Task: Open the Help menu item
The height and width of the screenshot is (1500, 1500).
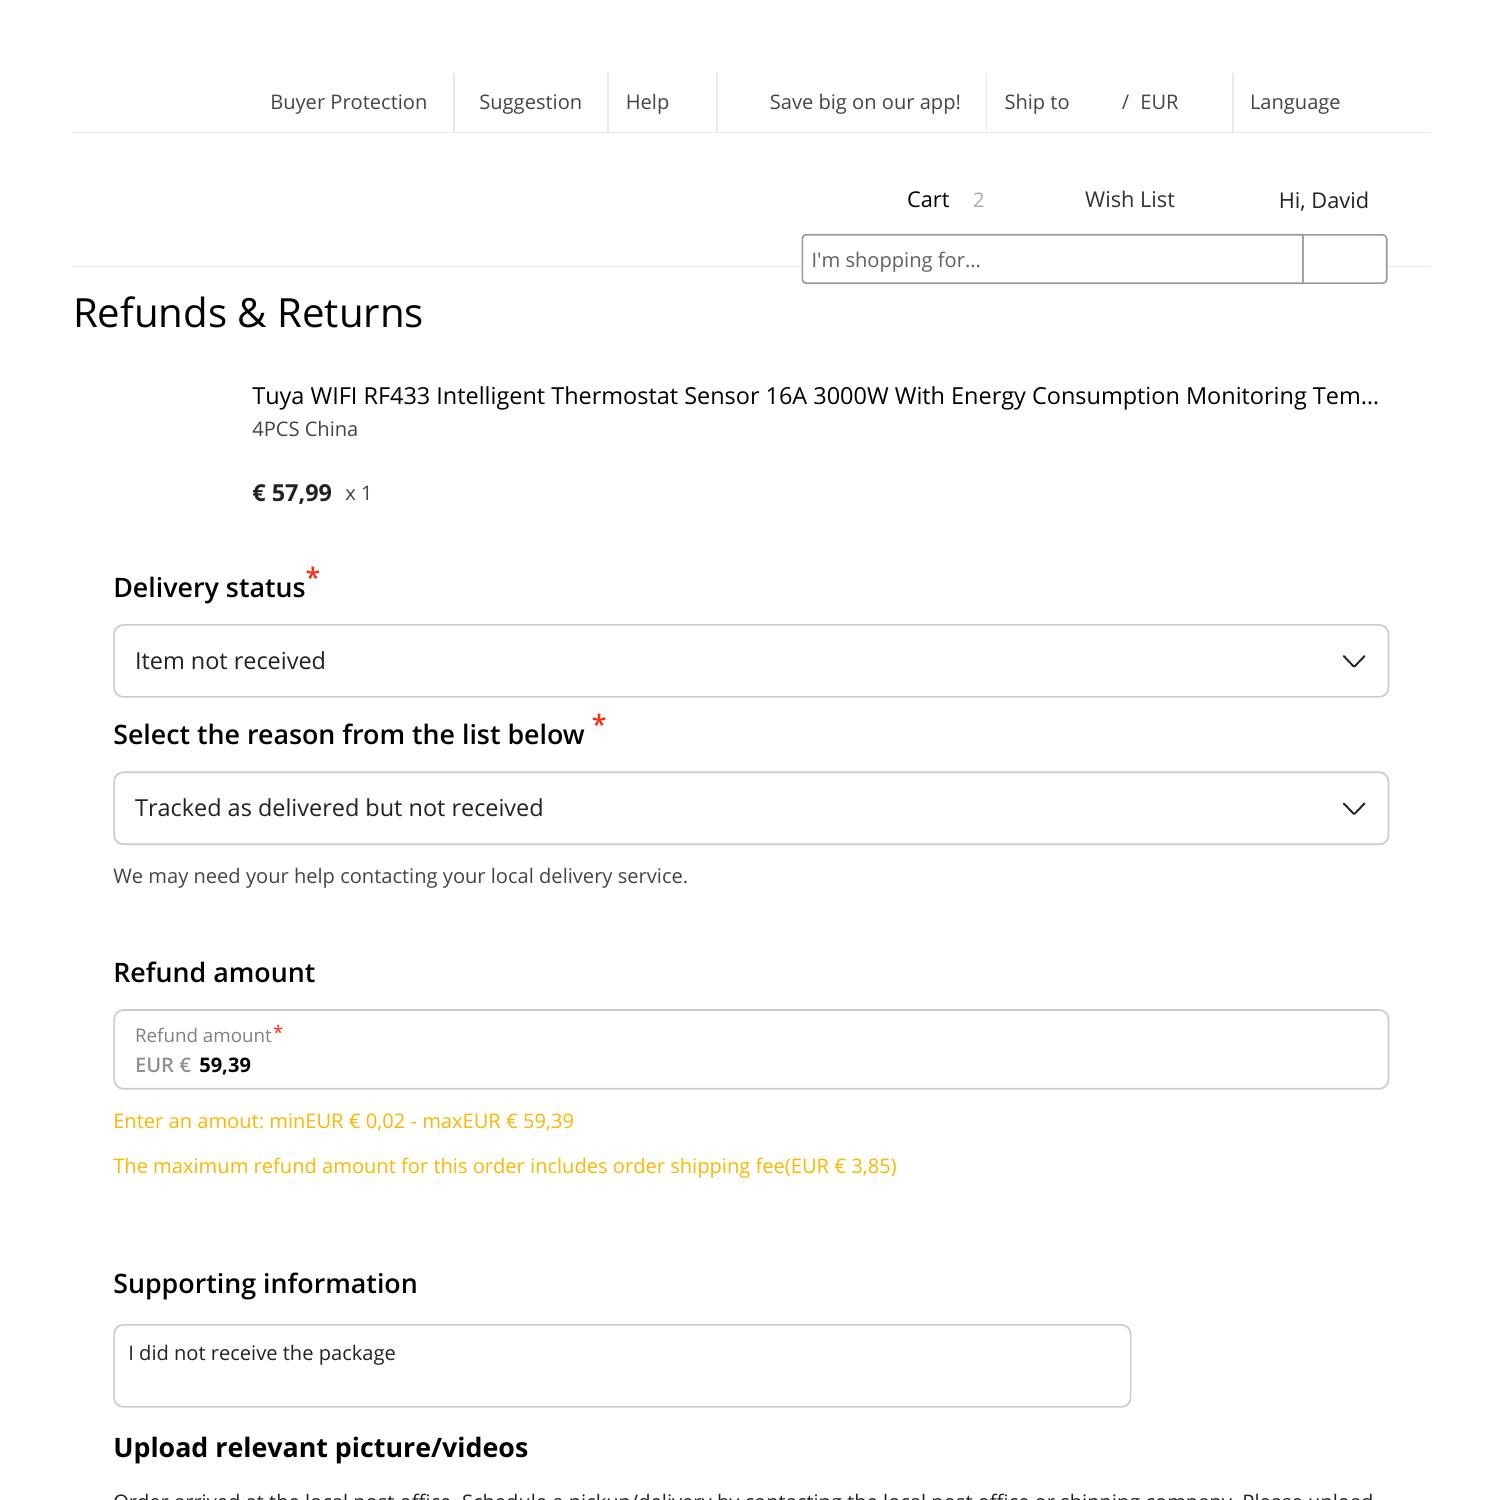Action: coord(647,101)
